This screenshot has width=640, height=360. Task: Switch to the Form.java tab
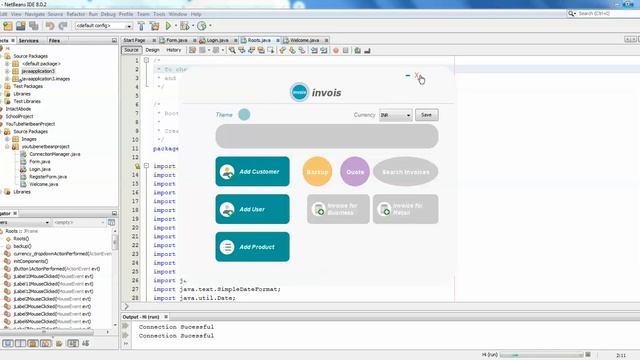pyautogui.click(x=177, y=40)
